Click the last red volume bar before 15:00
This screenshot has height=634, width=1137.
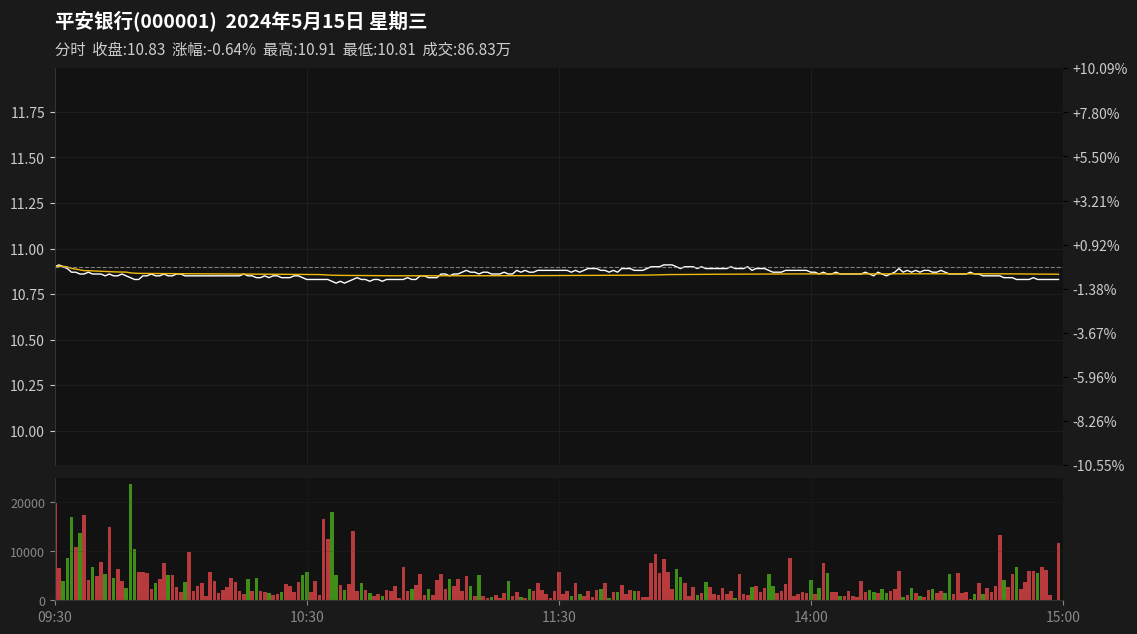pos(1059,572)
